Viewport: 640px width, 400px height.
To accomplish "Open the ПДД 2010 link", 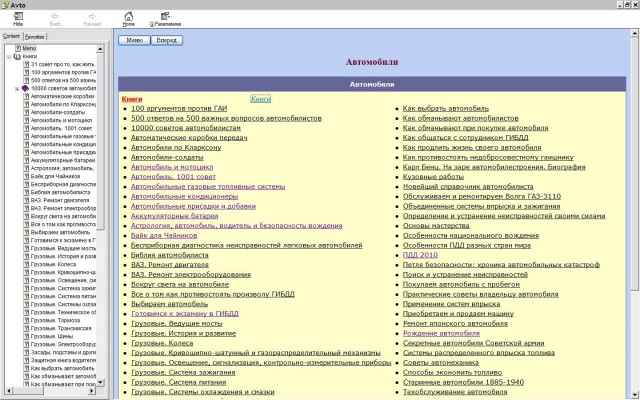I will pyautogui.click(x=419, y=255).
